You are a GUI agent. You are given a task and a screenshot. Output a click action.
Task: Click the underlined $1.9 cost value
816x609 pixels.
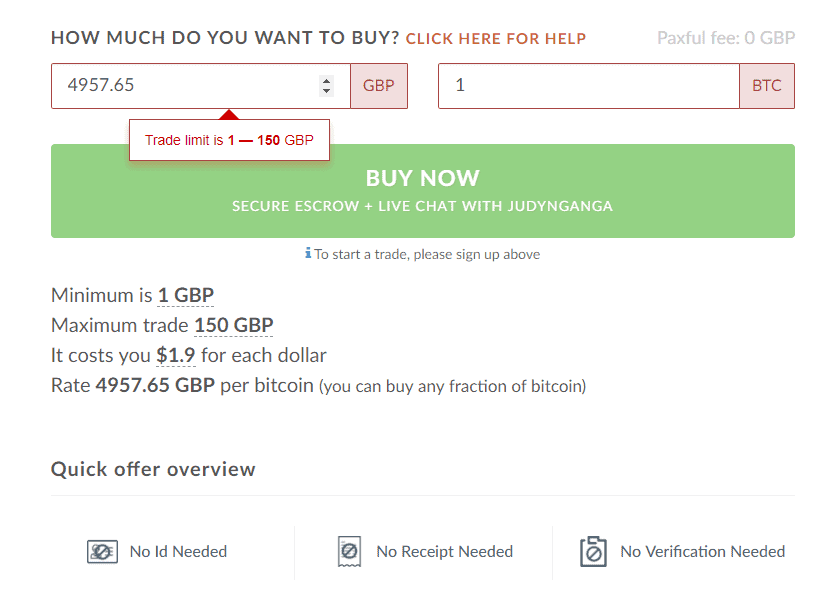tap(176, 356)
